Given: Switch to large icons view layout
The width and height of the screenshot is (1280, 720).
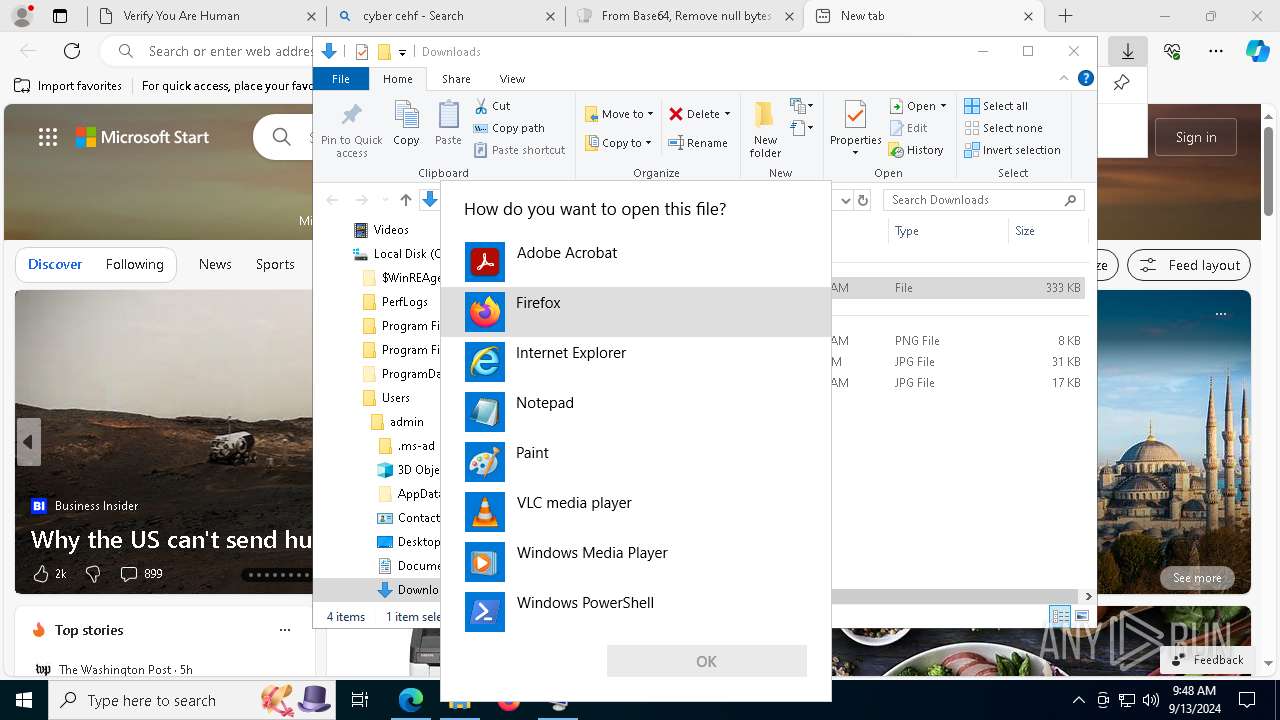Looking at the screenshot, I should click(1081, 617).
